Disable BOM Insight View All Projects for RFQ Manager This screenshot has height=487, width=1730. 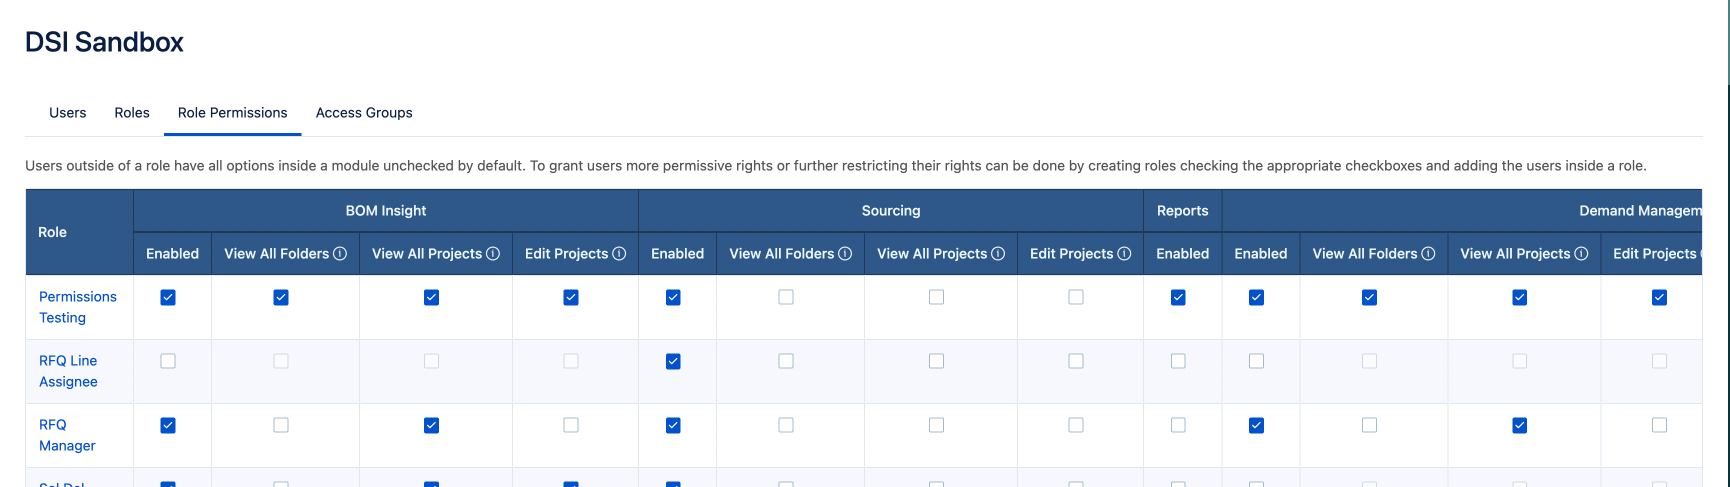431,425
